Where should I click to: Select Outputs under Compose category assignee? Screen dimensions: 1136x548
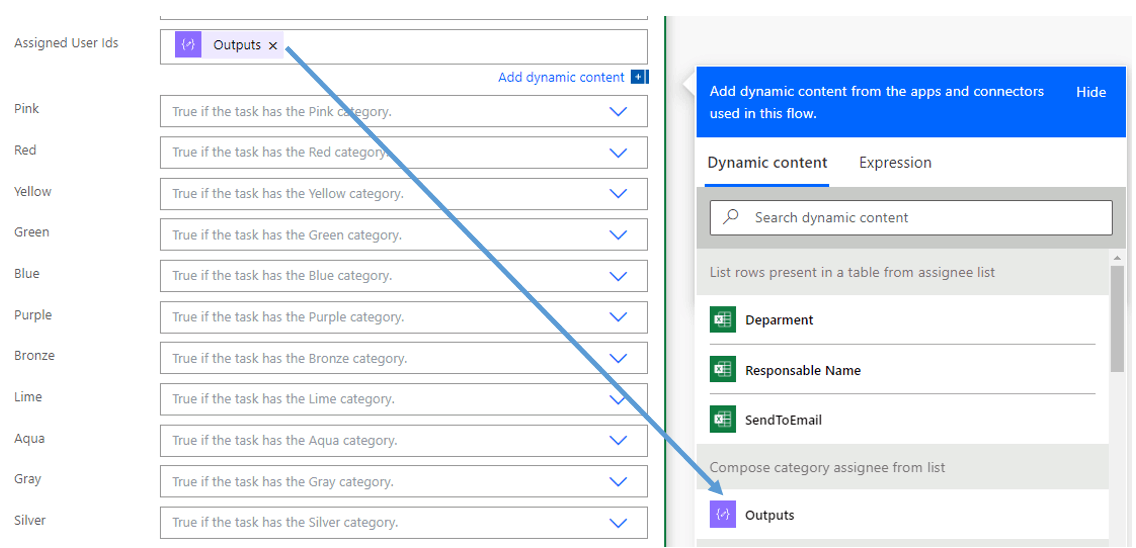[x=903, y=515]
